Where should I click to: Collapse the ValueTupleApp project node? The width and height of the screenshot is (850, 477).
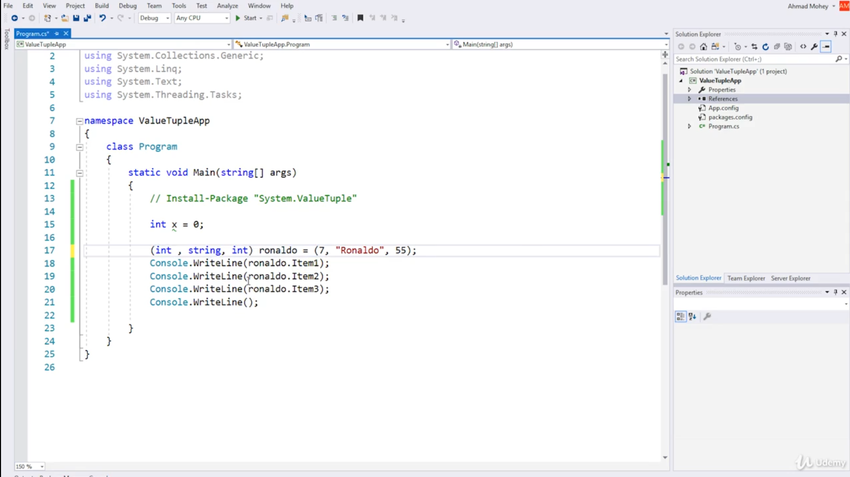coord(681,81)
